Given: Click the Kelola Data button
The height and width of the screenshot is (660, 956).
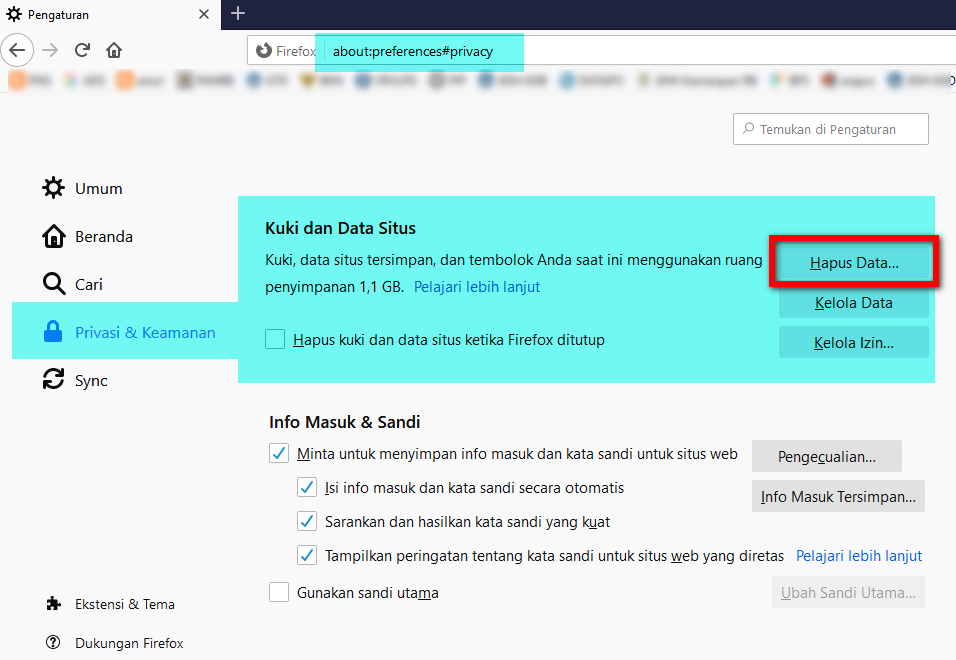Looking at the screenshot, I should click(x=854, y=302).
